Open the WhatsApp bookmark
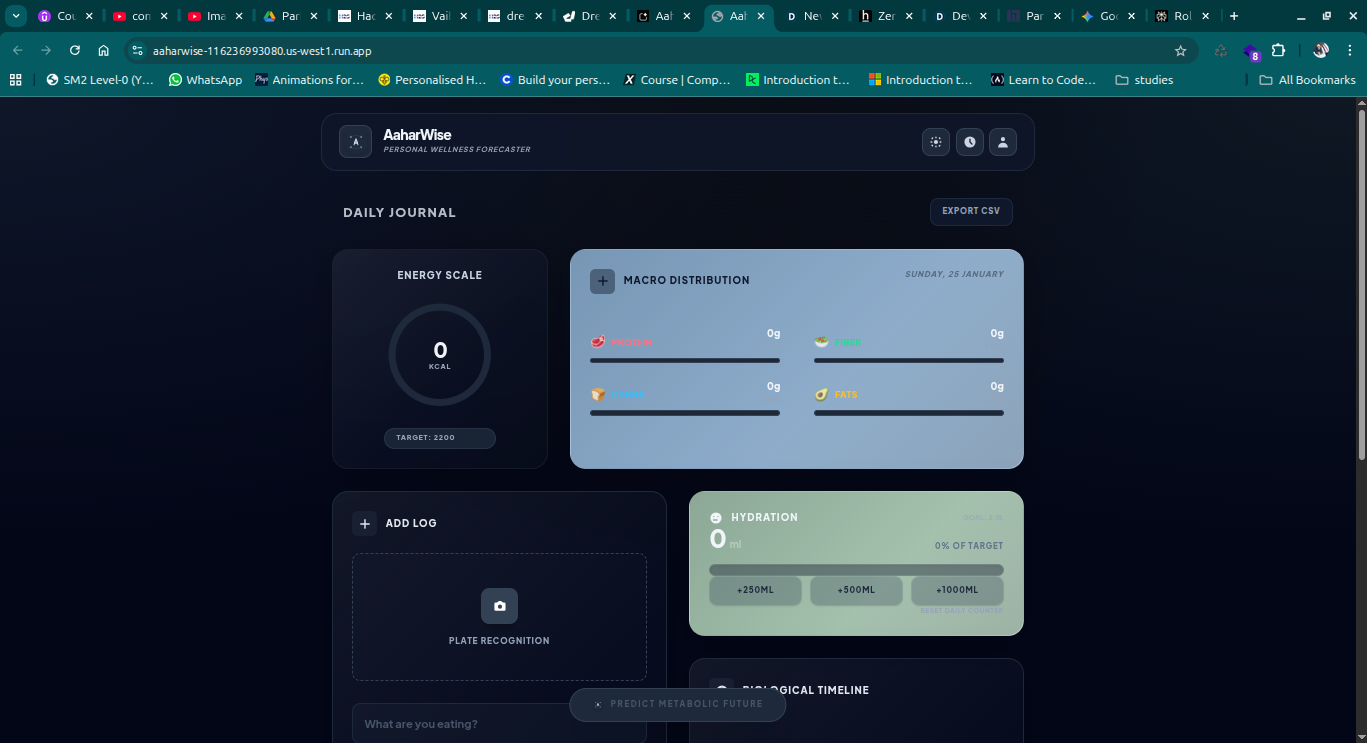The width and height of the screenshot is (1367, 743). click(x=205, y=80)
